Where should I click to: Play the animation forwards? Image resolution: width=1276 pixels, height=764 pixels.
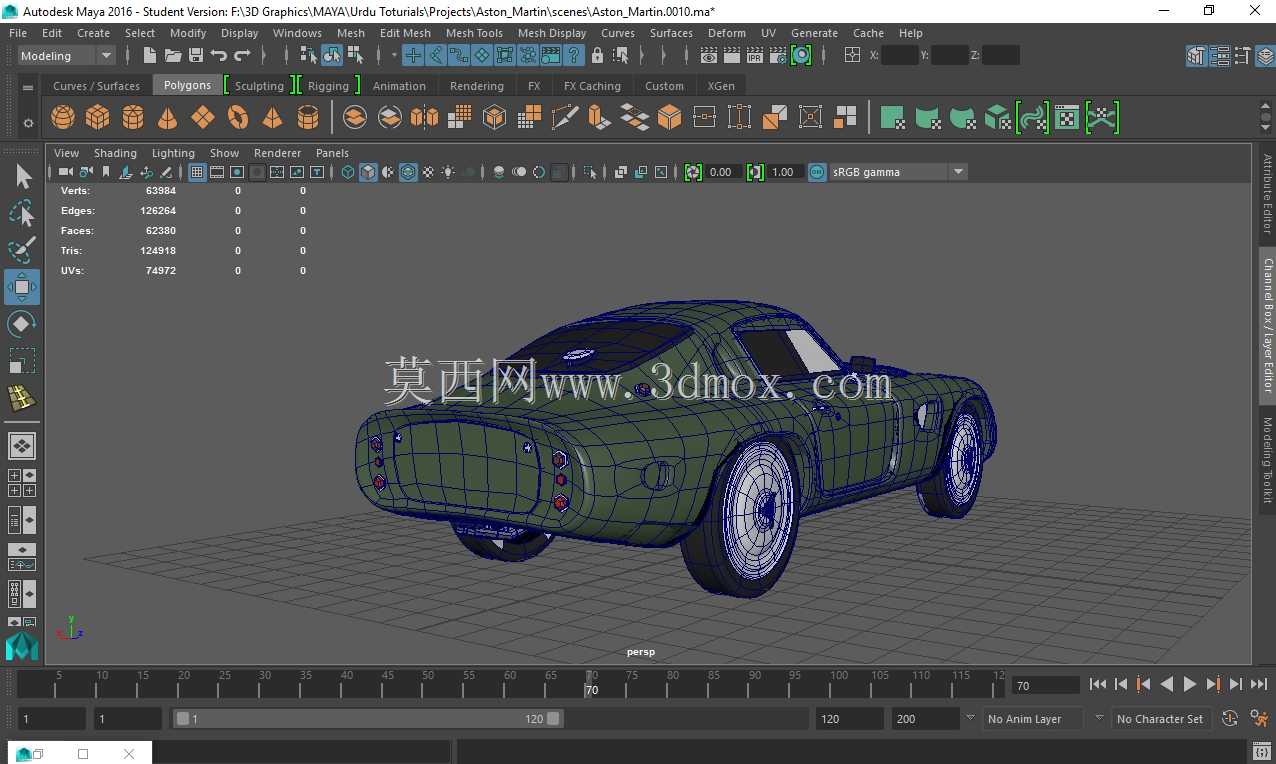tap(1189, 684)
